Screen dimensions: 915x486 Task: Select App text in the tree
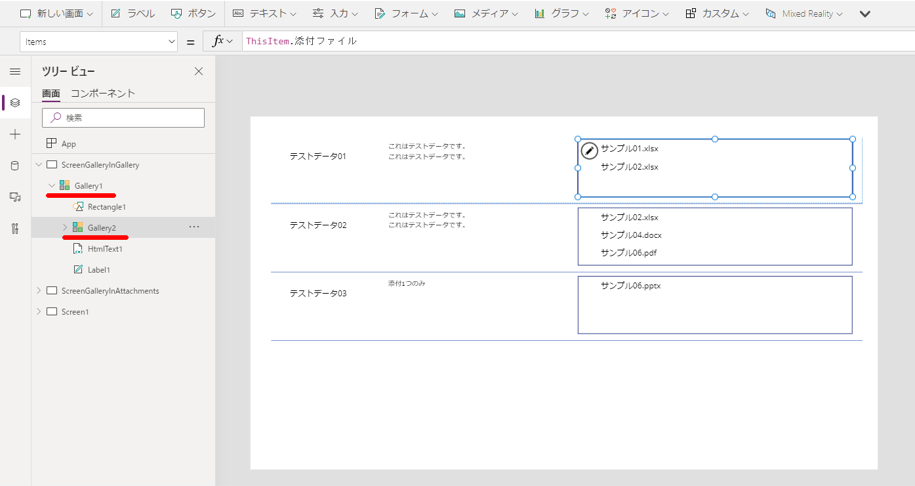coord(69,144)
